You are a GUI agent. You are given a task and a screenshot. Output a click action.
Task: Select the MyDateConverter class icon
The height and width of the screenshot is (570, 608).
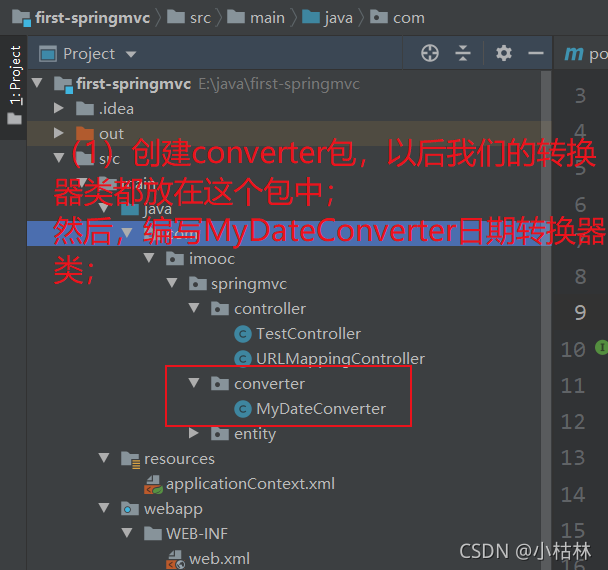243,409
